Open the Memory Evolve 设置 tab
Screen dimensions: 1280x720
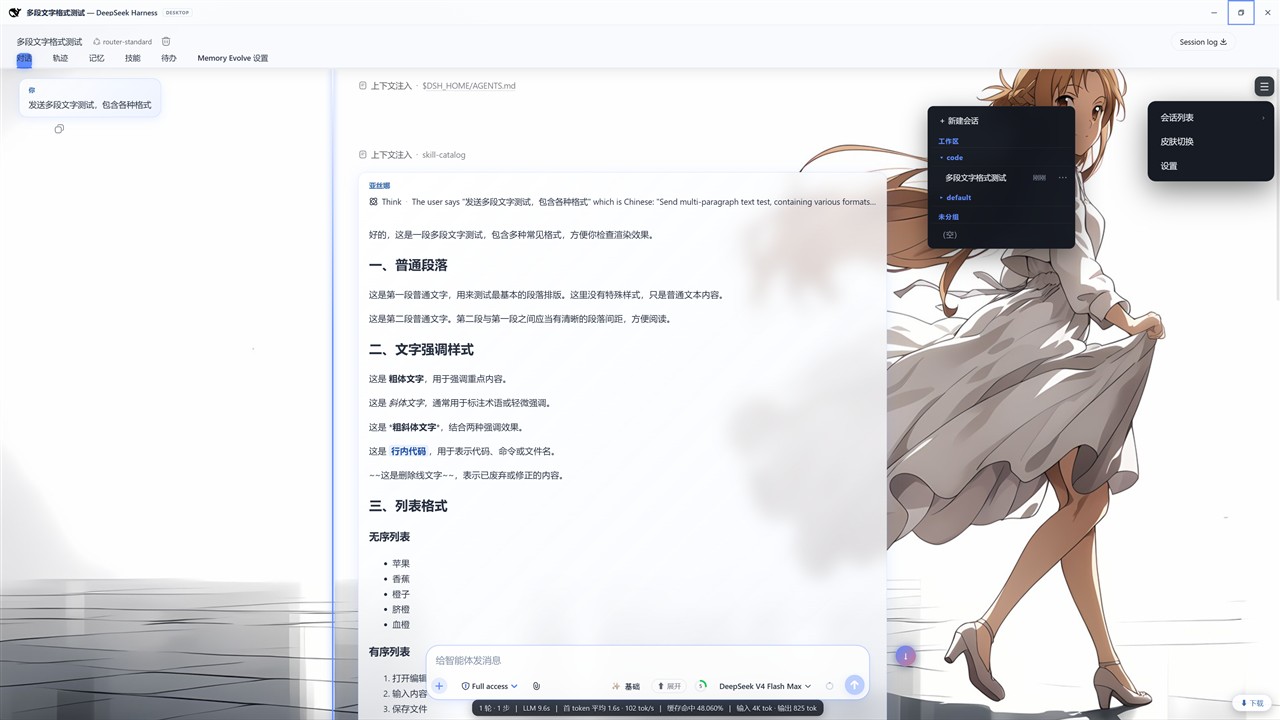(x=233, y=59)
